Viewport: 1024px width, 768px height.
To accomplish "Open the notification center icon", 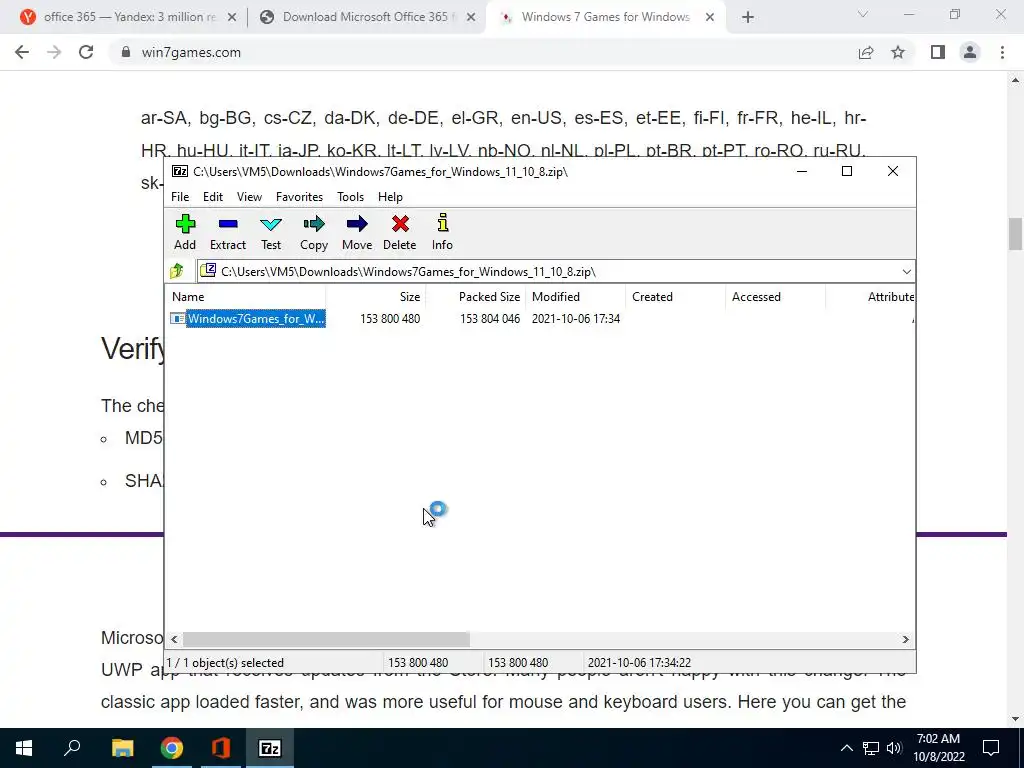I will (x=991, y=748).
